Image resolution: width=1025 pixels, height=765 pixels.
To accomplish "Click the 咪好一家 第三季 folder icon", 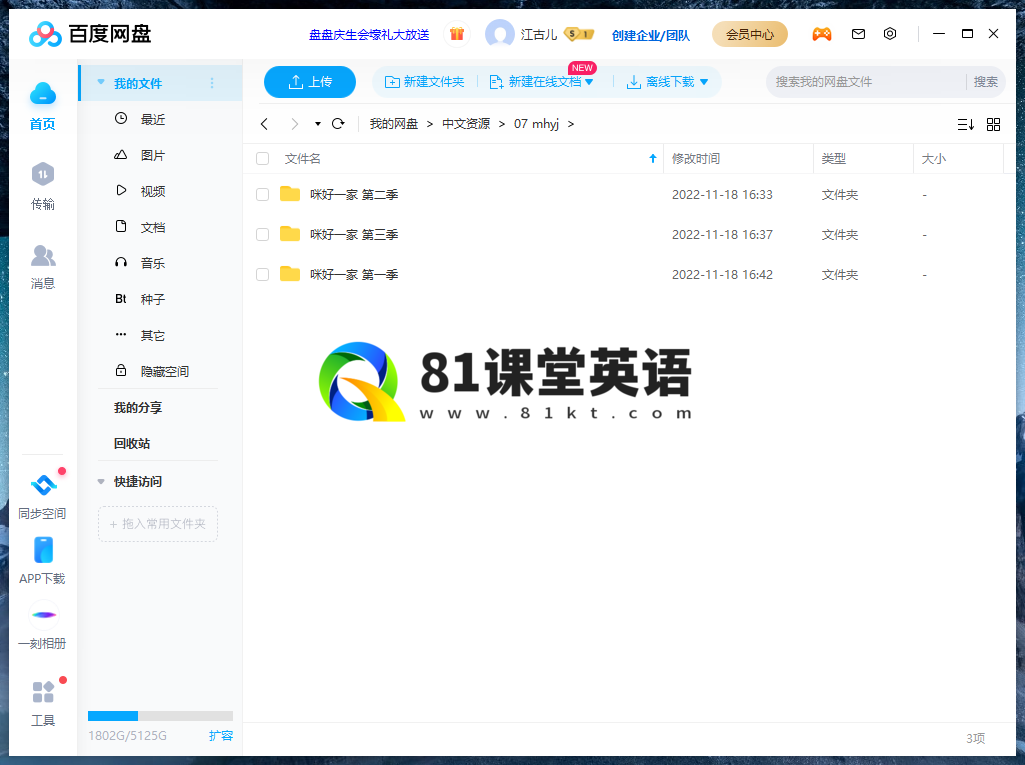I will (290, 233).
